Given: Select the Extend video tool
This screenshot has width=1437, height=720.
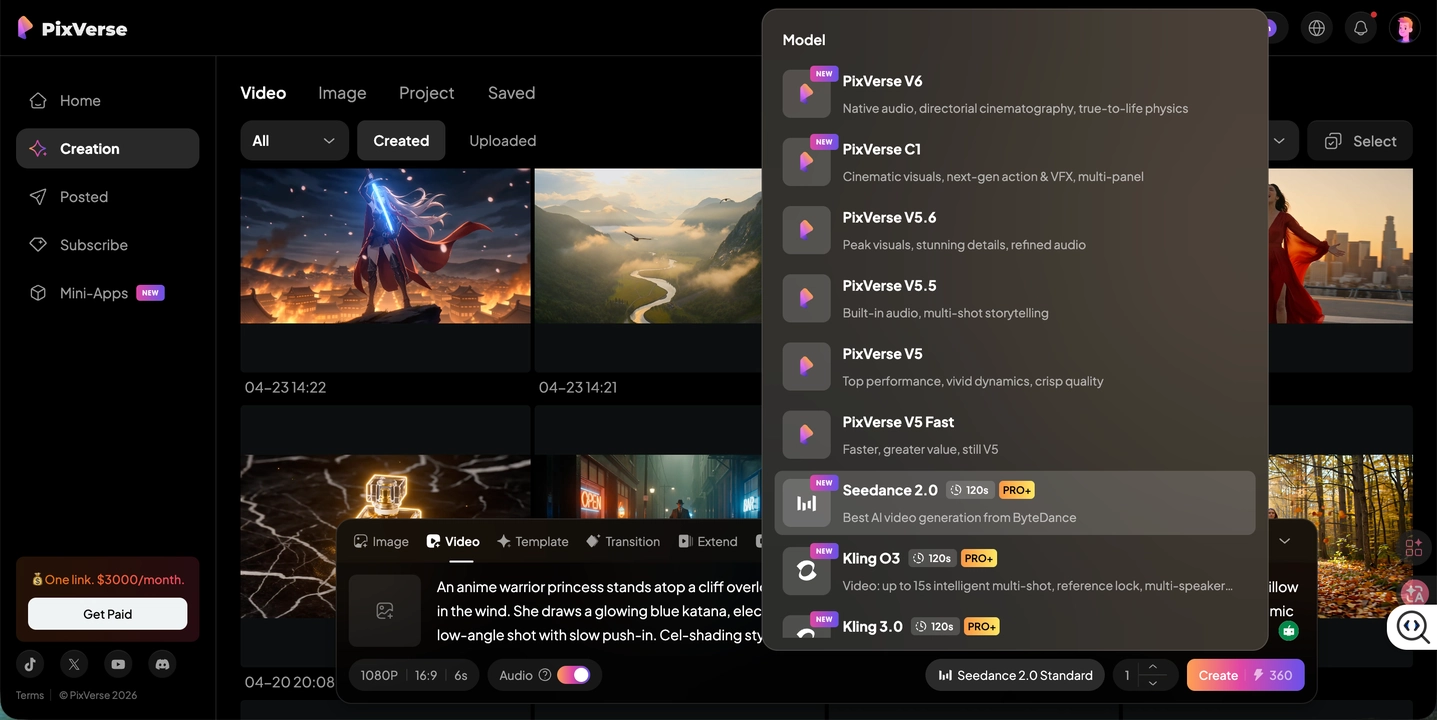Looking at the screenshot, I should (707, 541).
